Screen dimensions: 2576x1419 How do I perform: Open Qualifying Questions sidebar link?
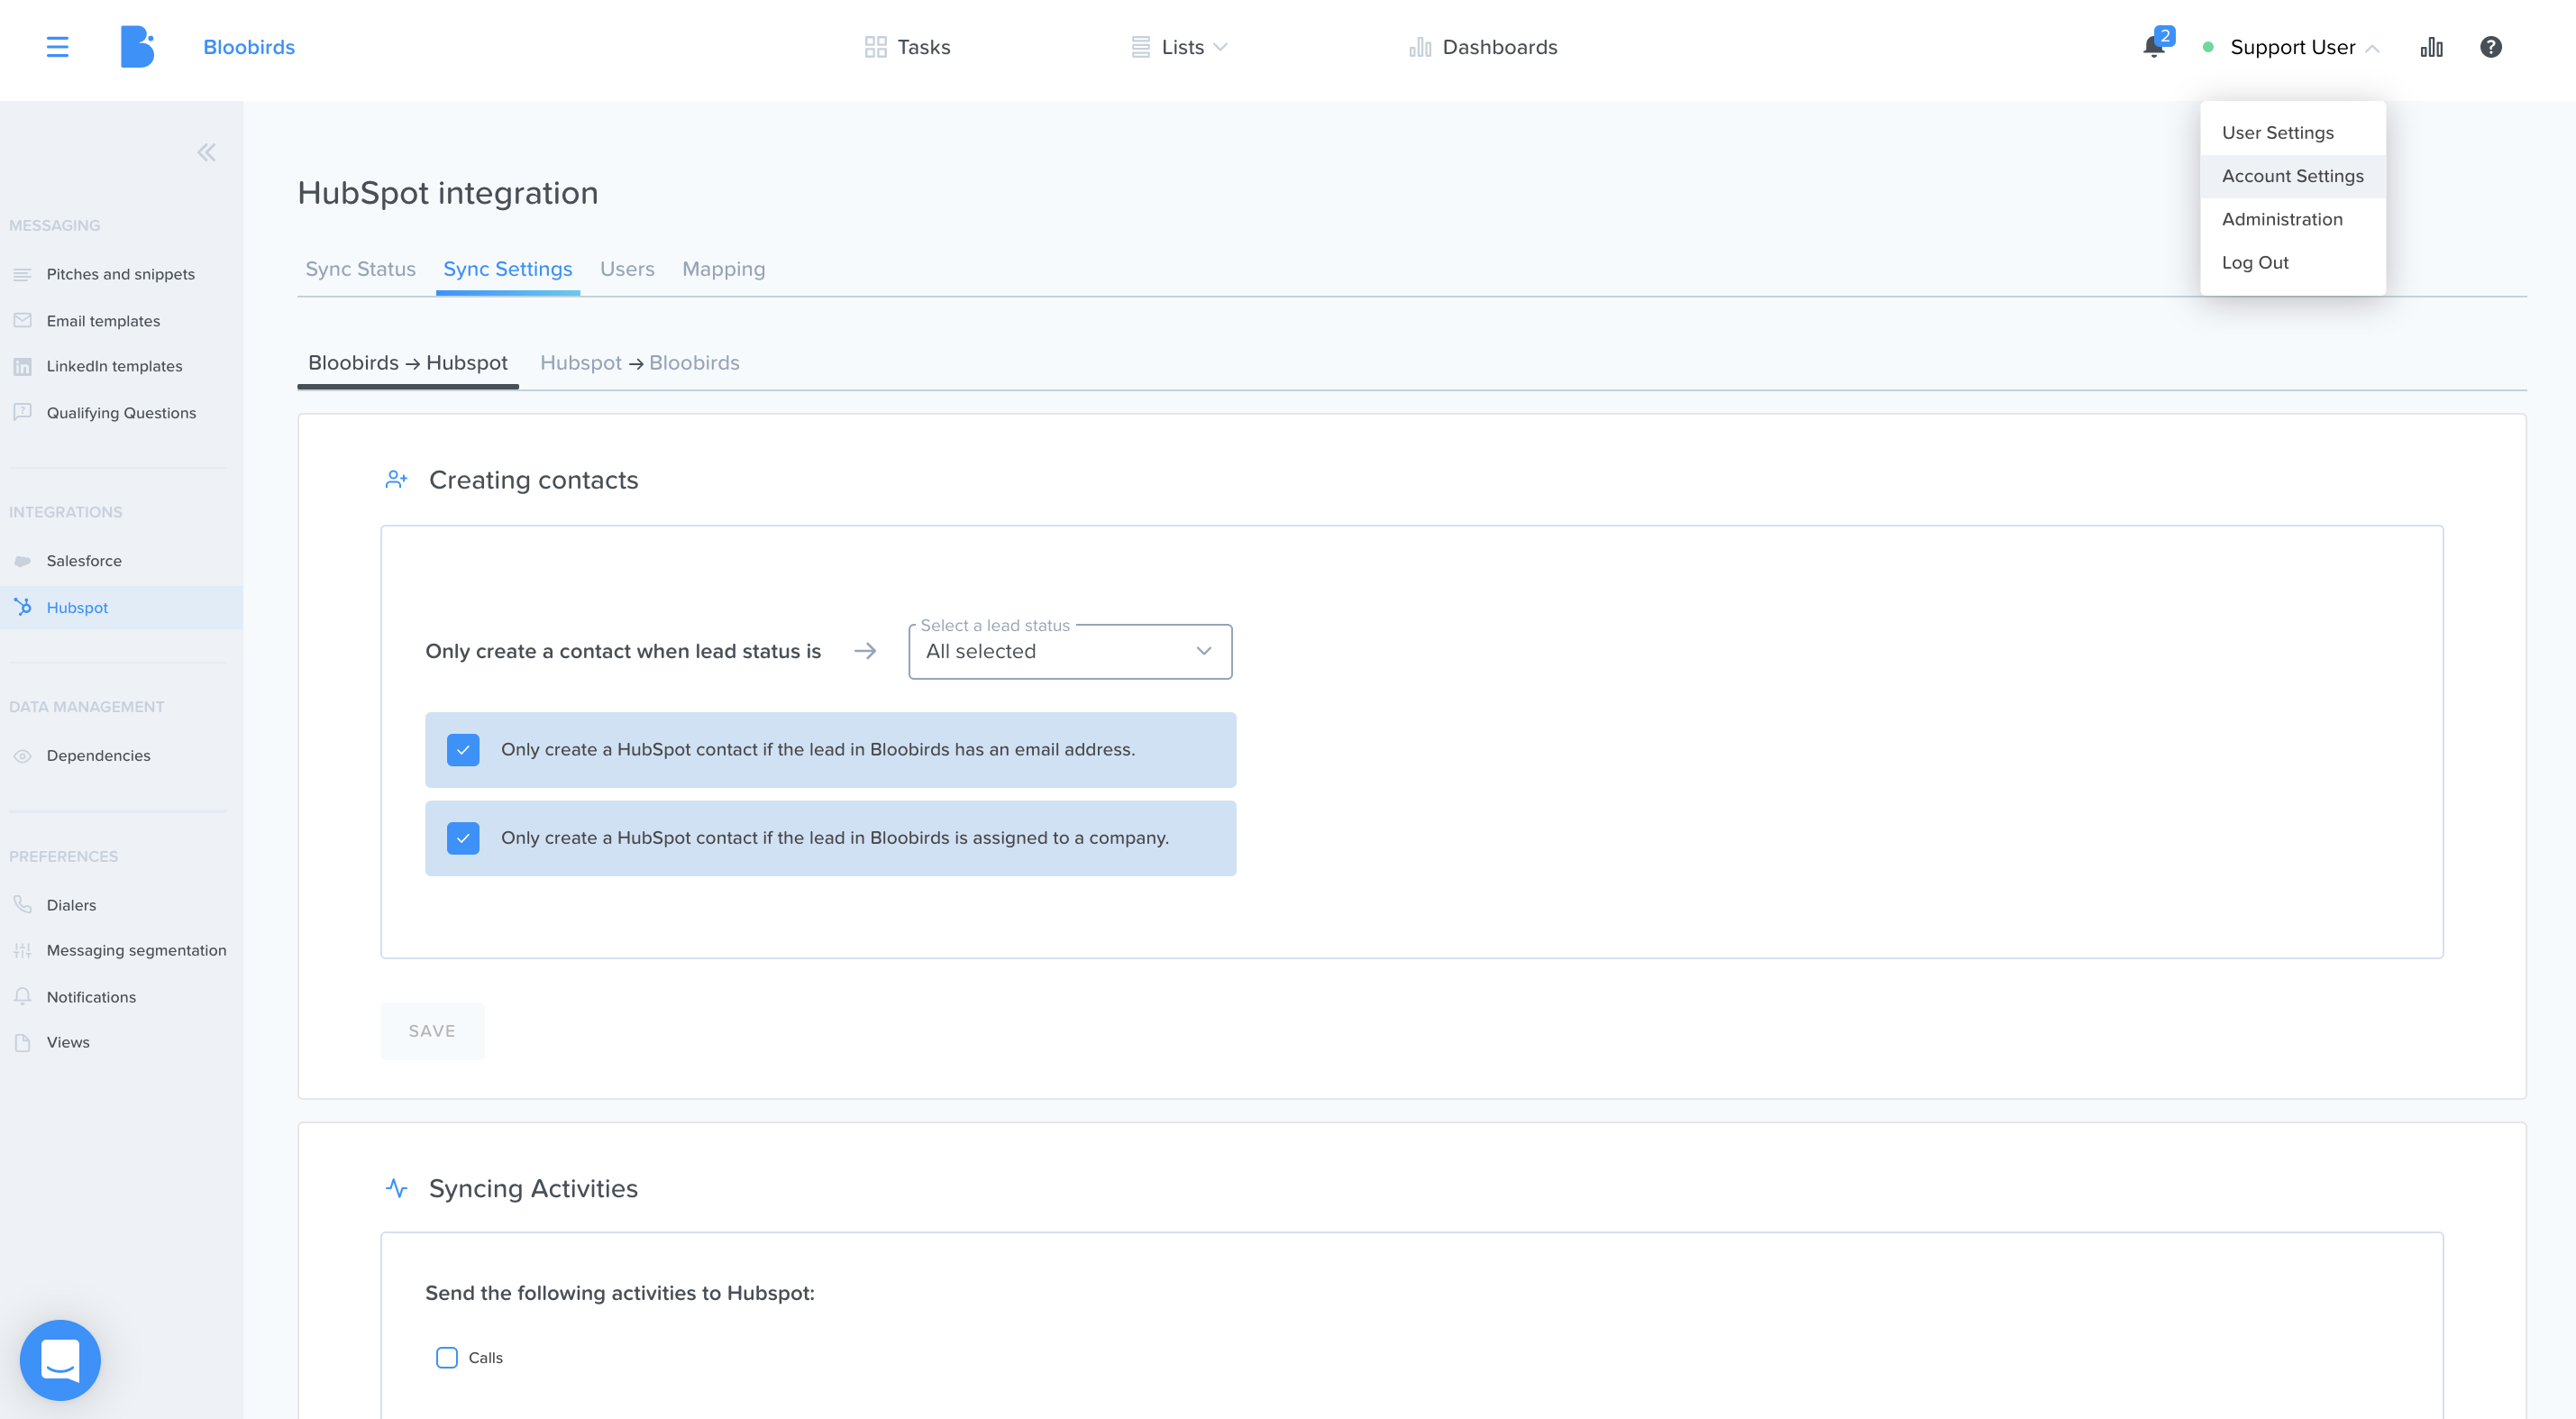[121, 412]
